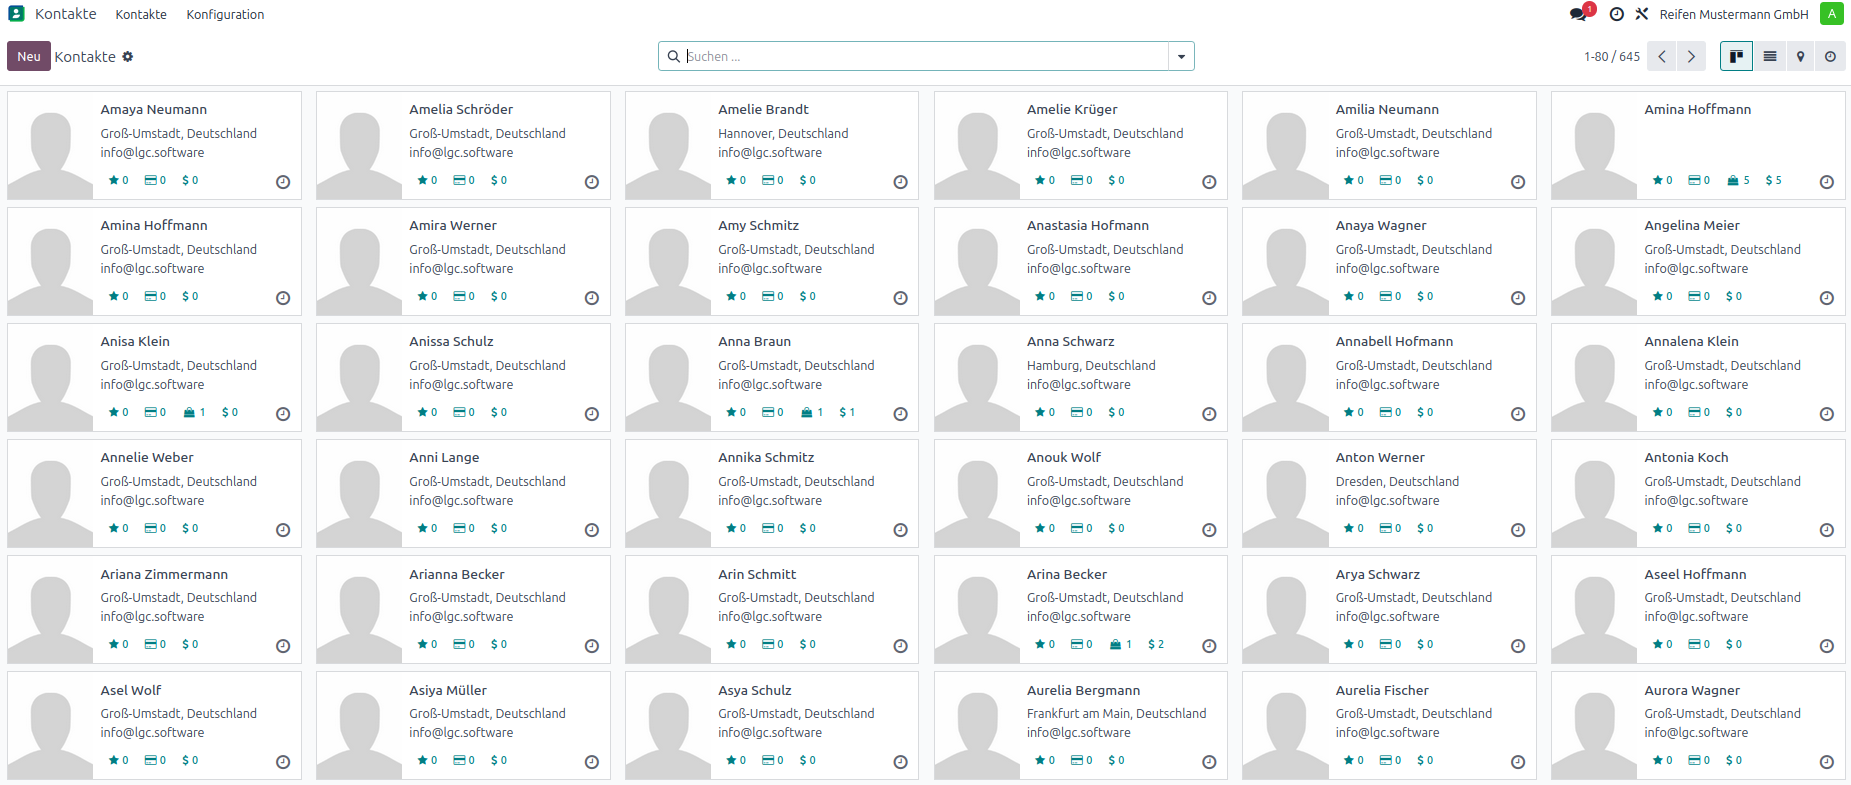Open activities clock in top bar
The width and height of the screenshot is (1851, 785).
[x=1616, y=14]
